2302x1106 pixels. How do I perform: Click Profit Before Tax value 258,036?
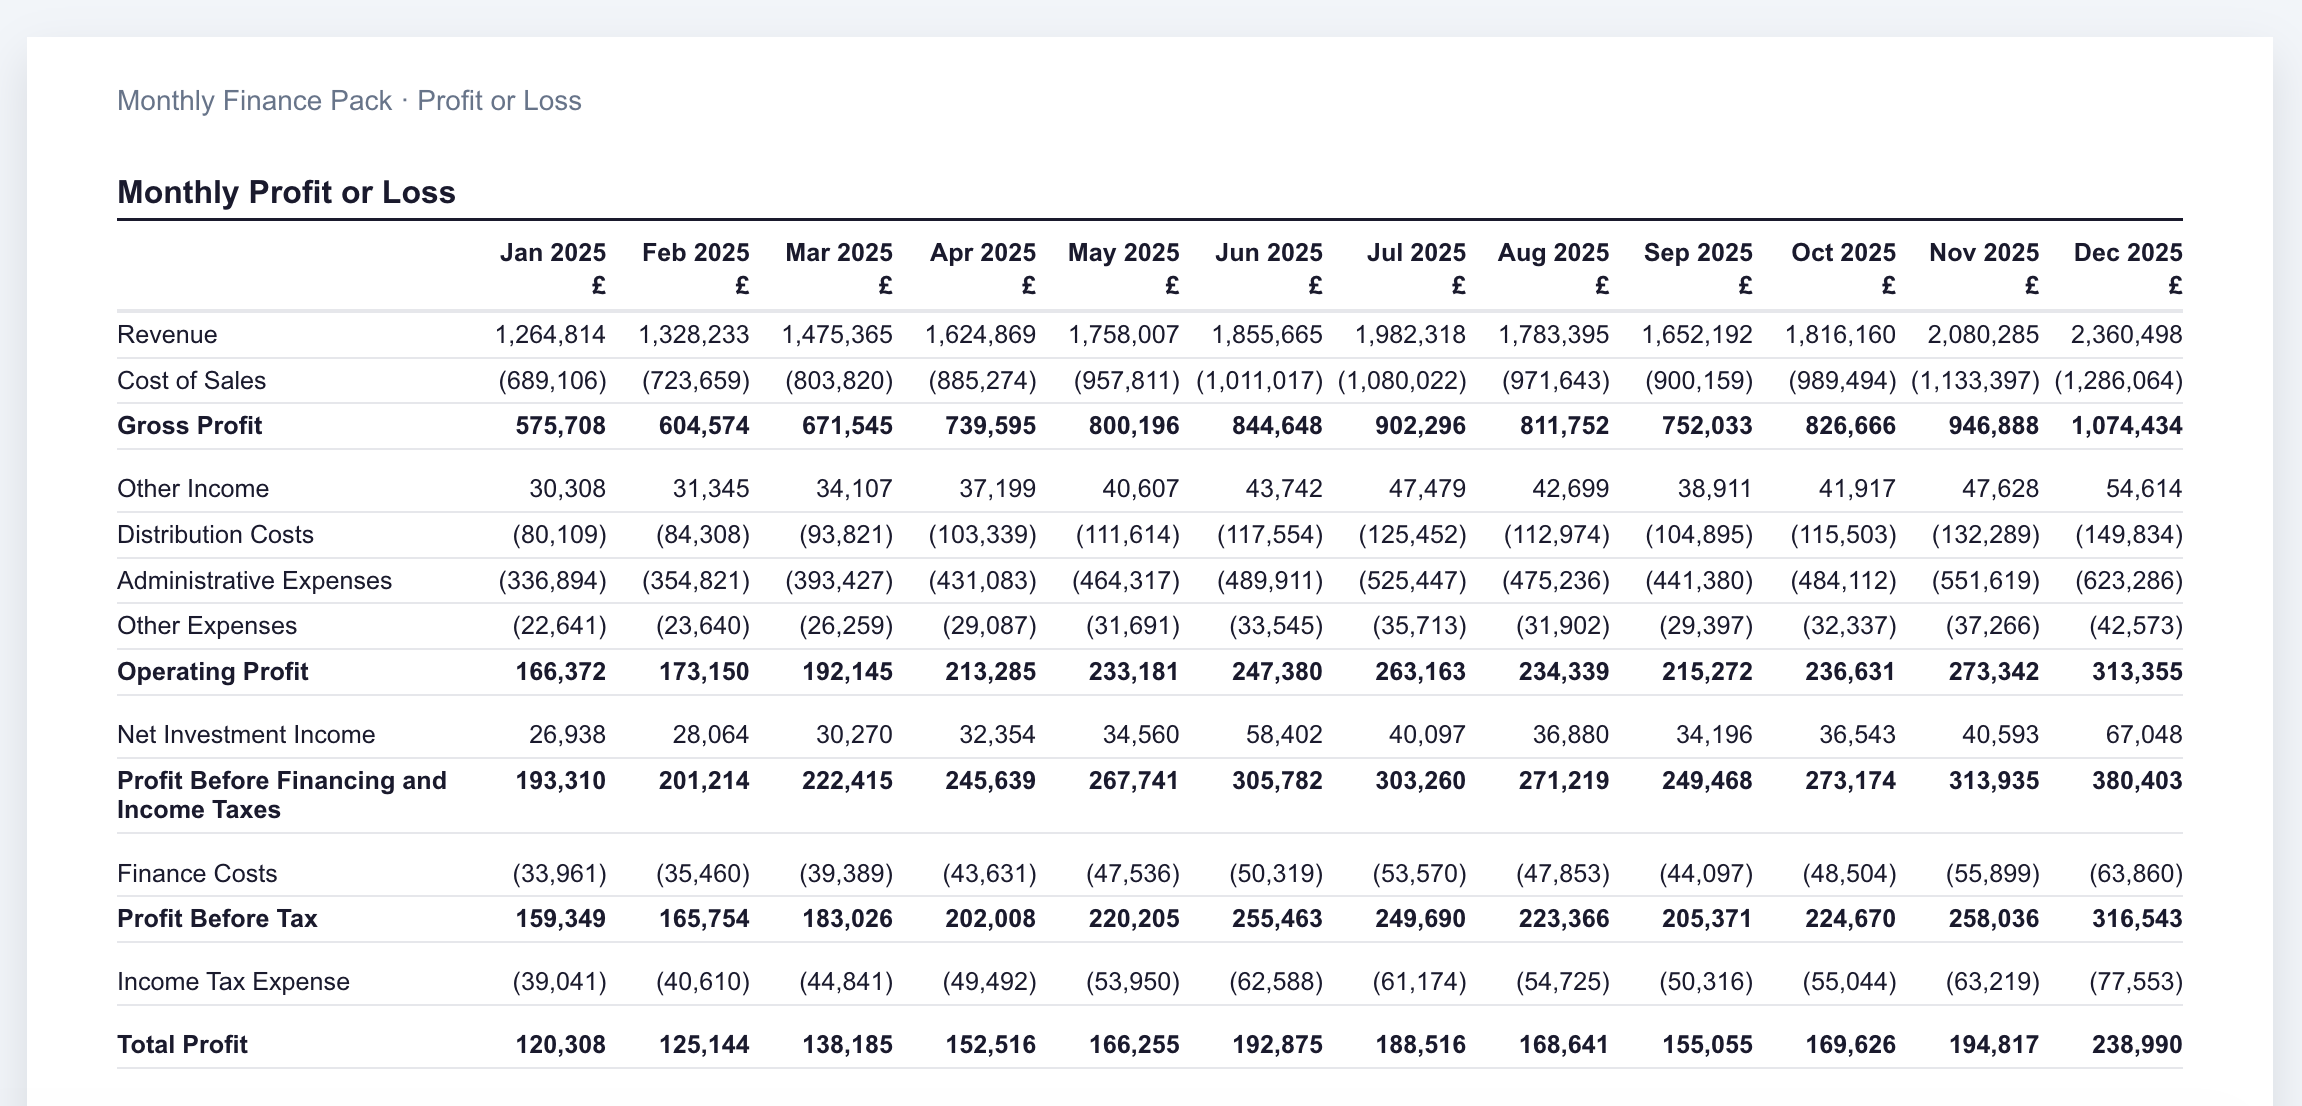point(1993,918)
